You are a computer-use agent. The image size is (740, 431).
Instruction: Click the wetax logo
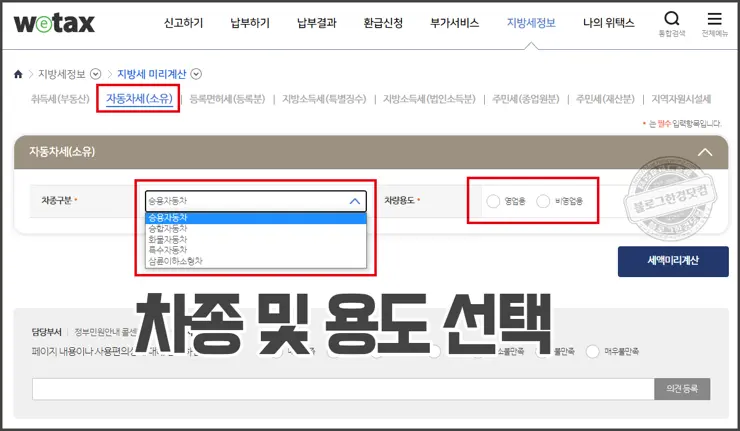coord(54,23)
